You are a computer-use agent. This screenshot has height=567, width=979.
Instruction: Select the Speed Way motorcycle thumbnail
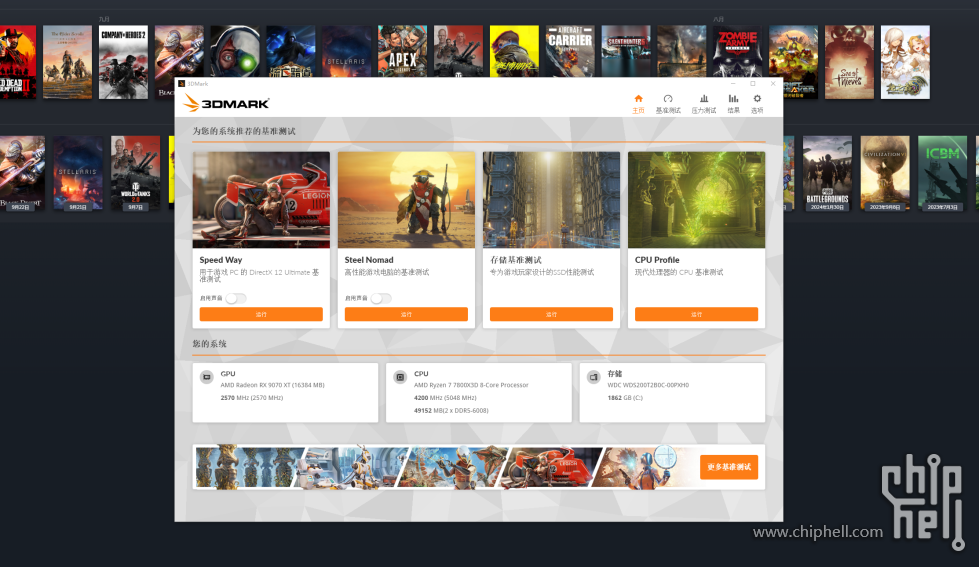point(261,199)
